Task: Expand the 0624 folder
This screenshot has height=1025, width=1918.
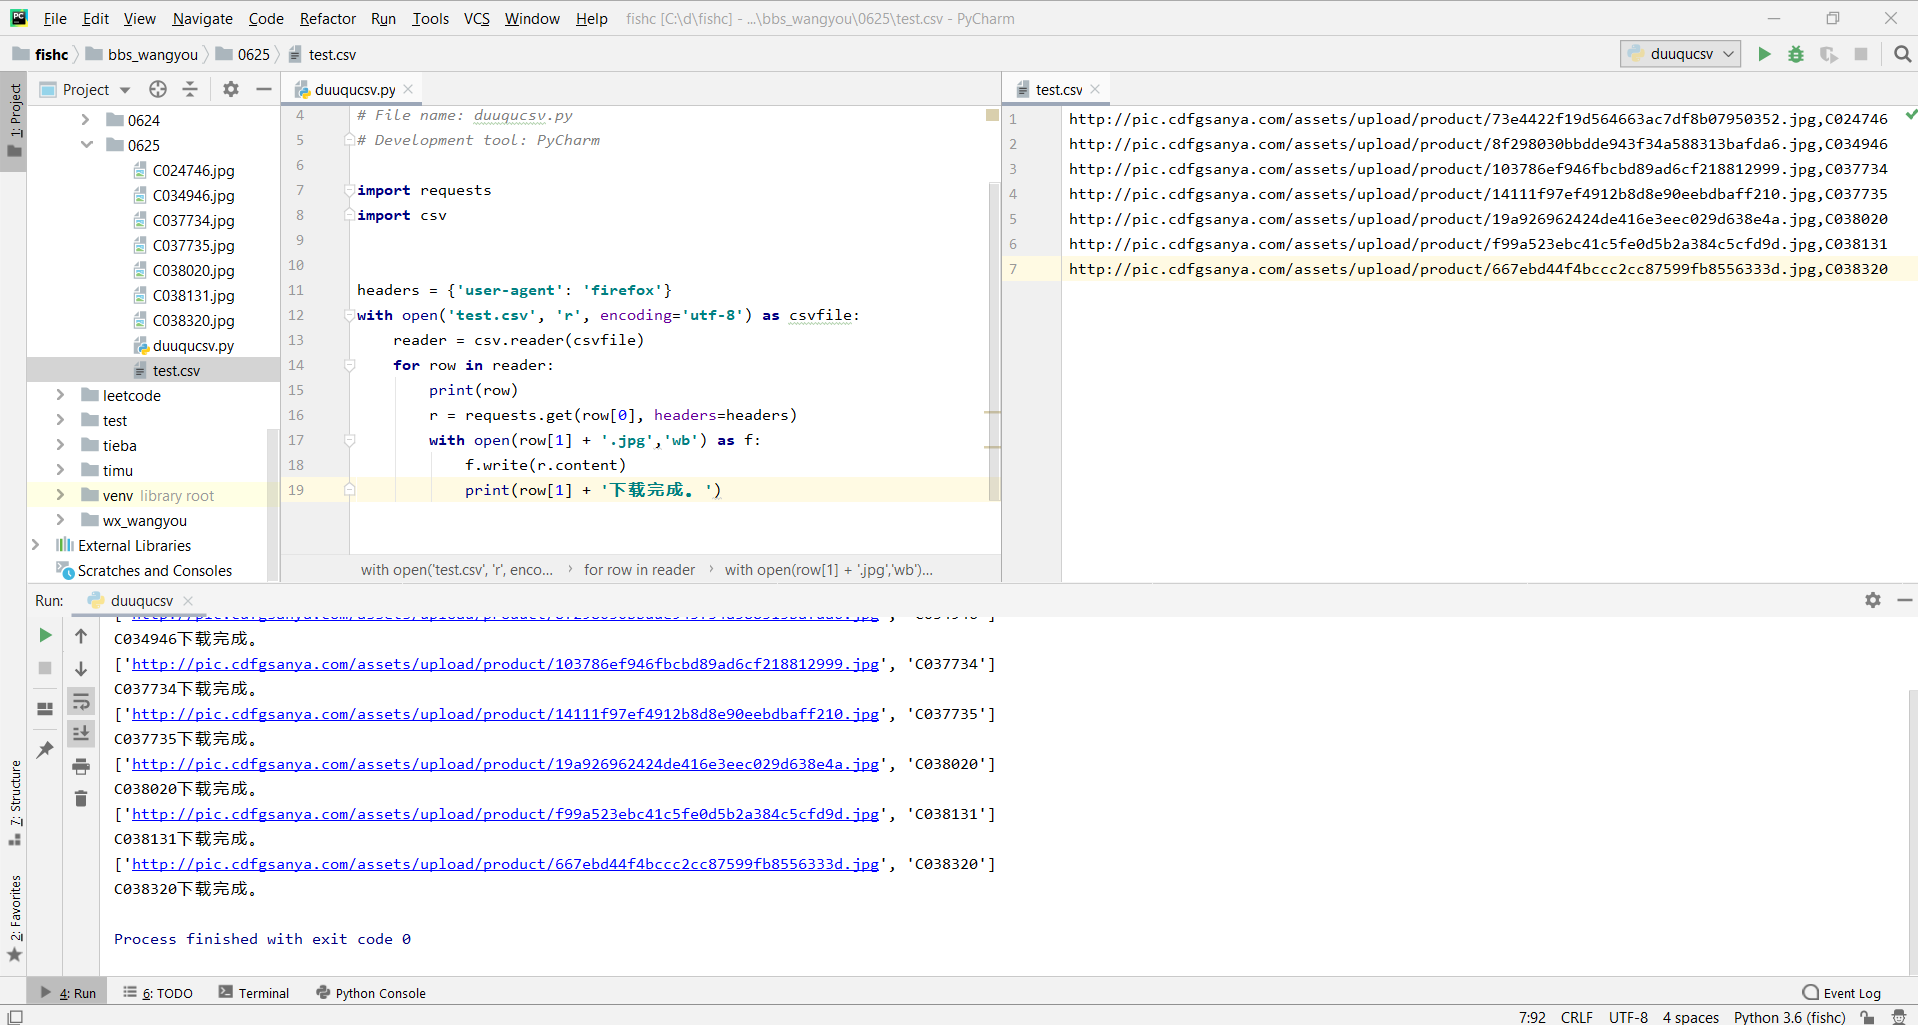Action: [x=85, y=120]
